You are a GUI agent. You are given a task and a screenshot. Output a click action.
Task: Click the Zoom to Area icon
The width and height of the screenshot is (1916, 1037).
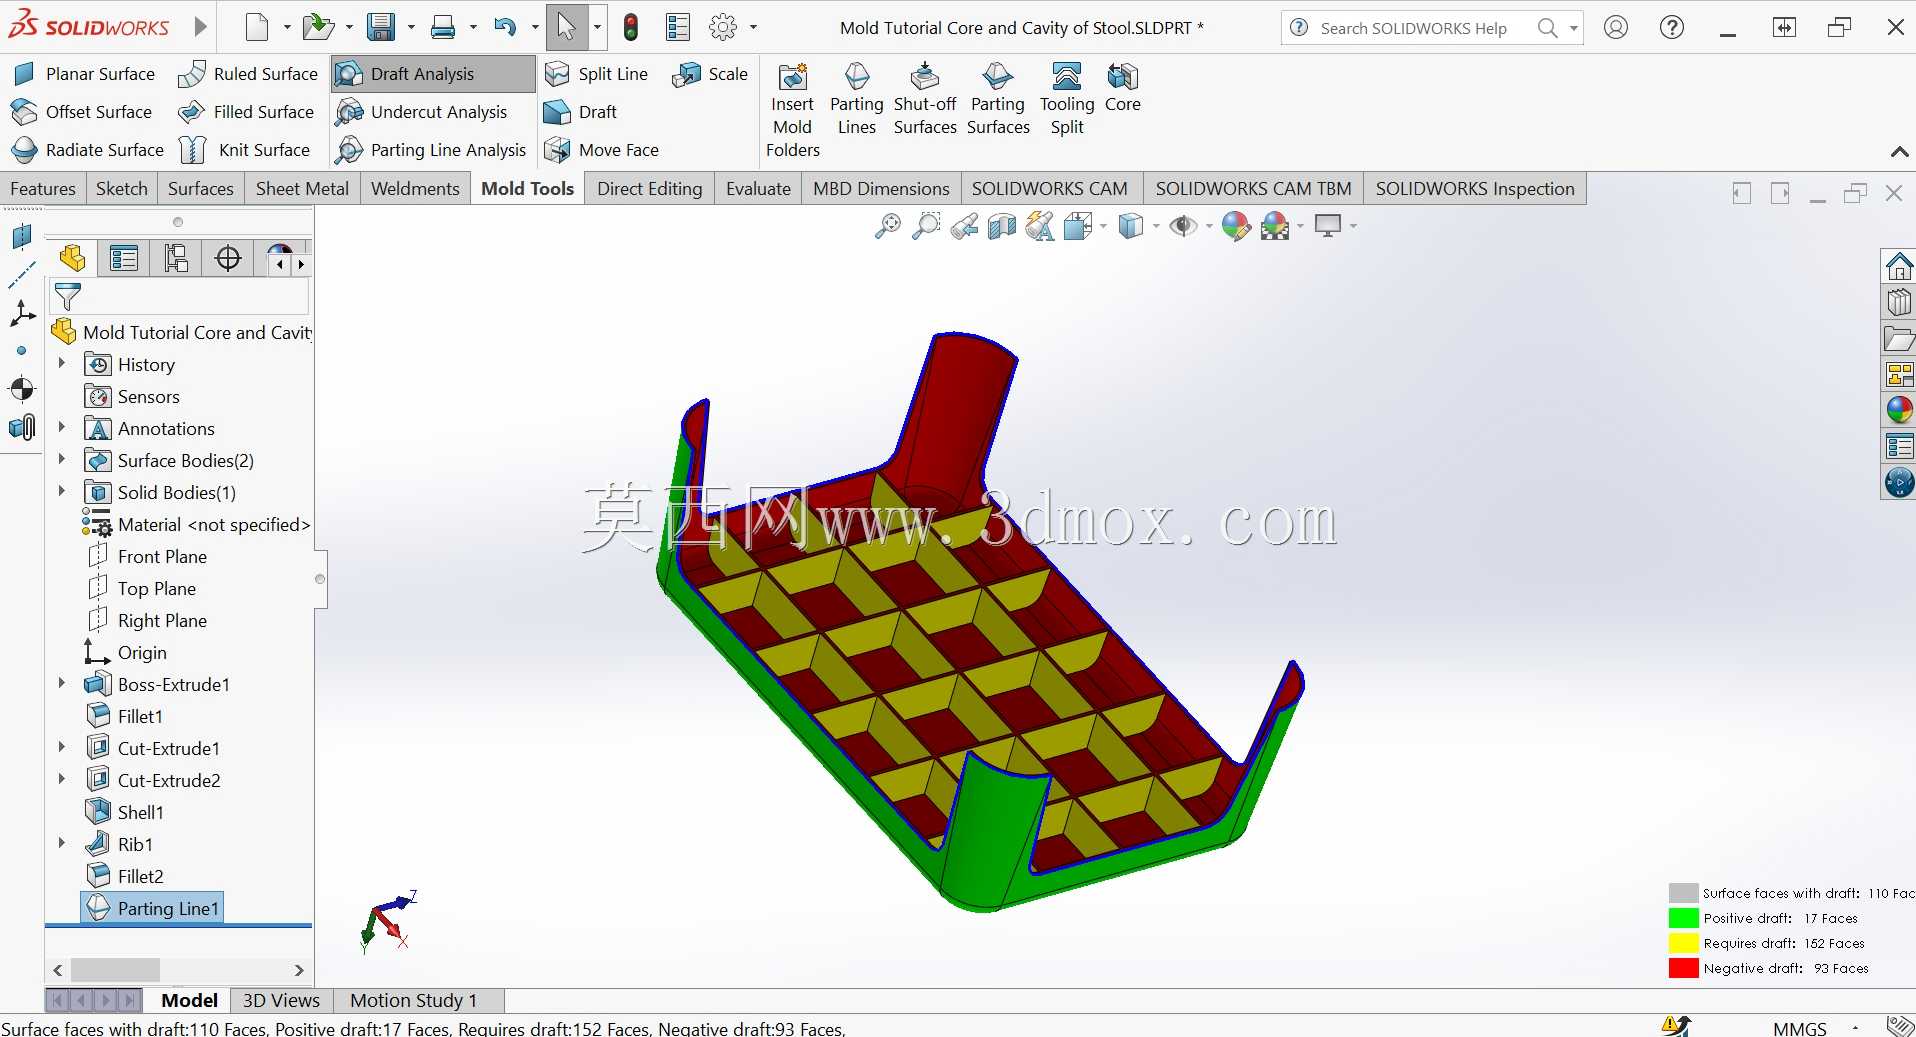pos(926,227)
